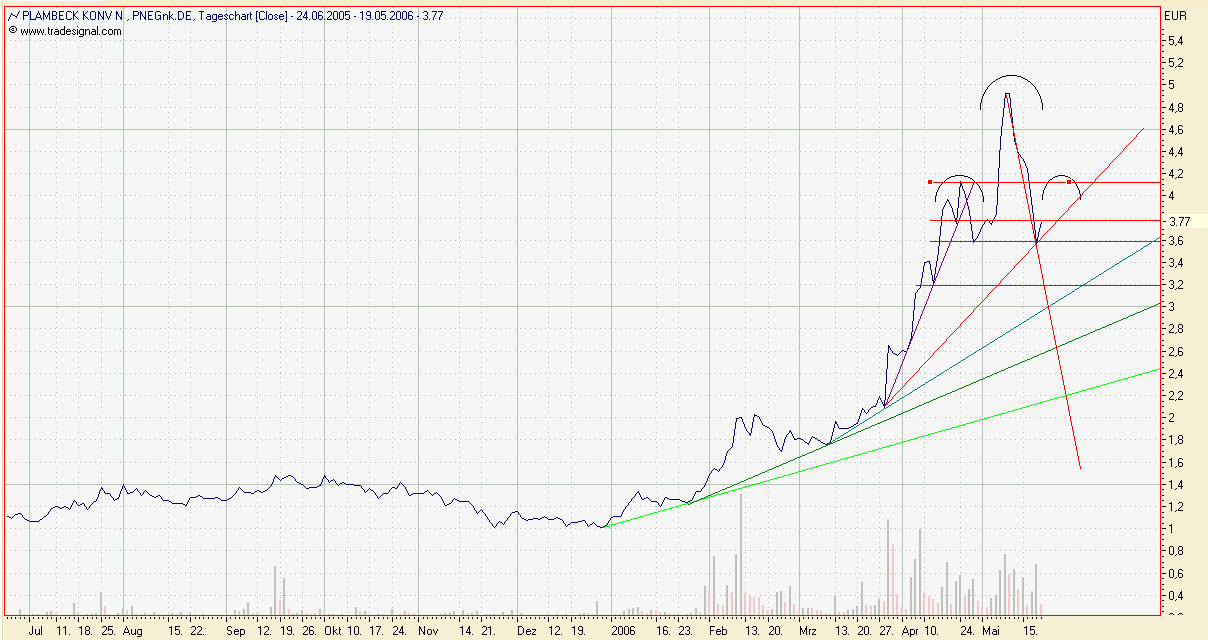Click the 4,6 value on the price axis
This screenshot has height=640, width=1208.
pos(1176,130)
